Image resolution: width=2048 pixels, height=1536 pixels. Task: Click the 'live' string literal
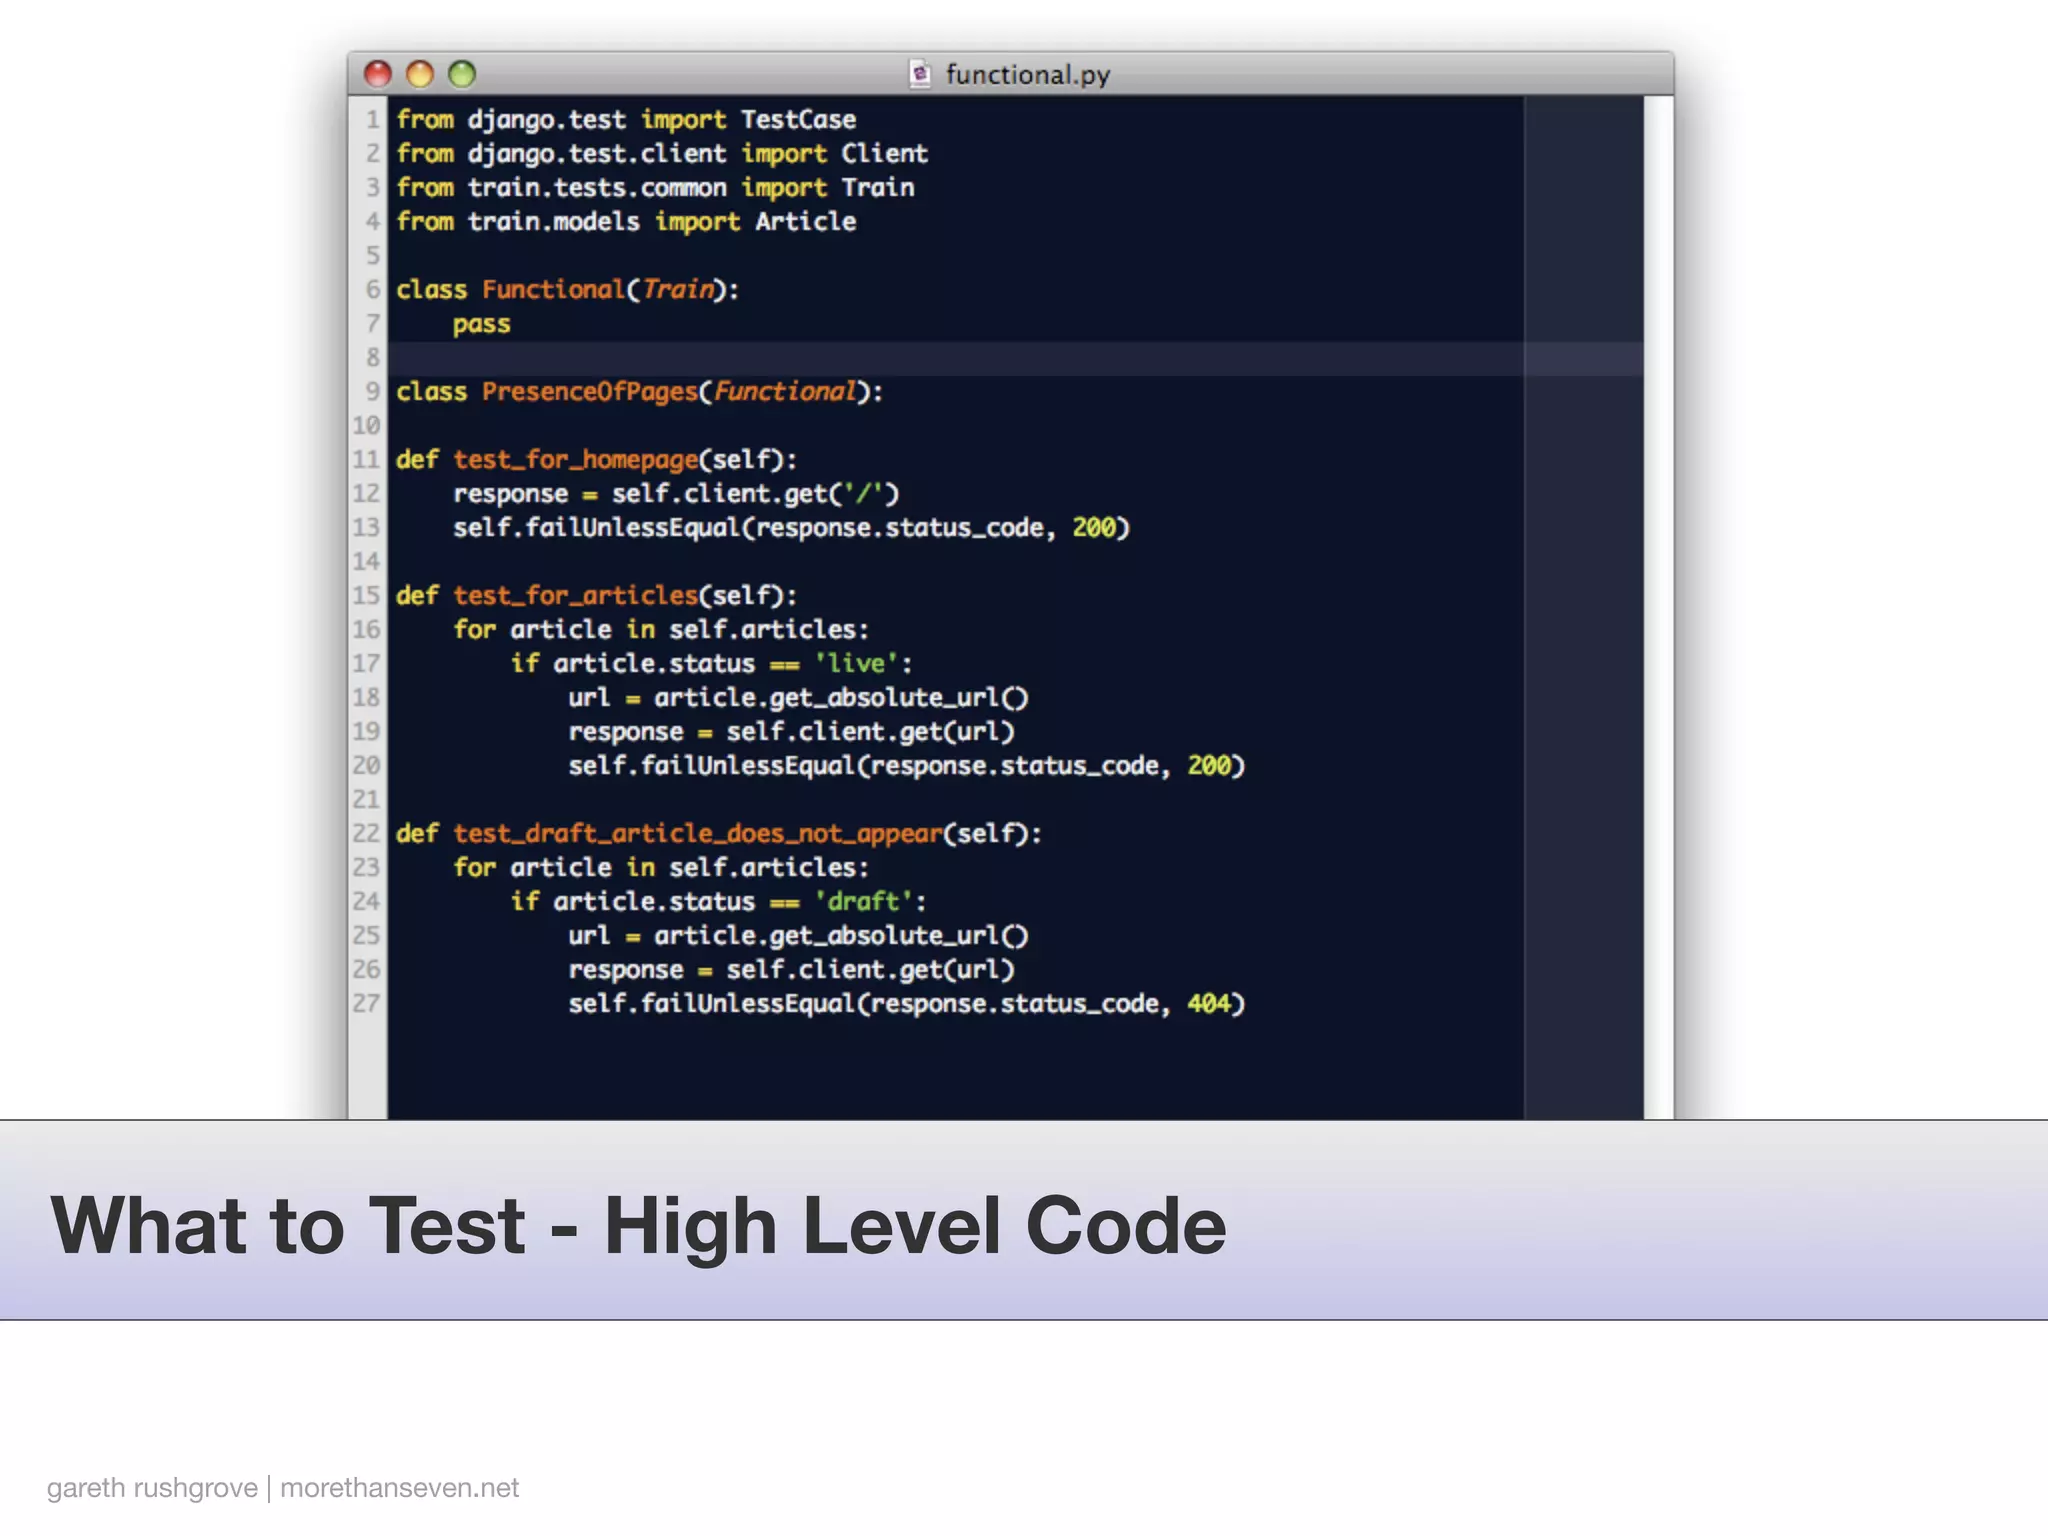point(856,663)
